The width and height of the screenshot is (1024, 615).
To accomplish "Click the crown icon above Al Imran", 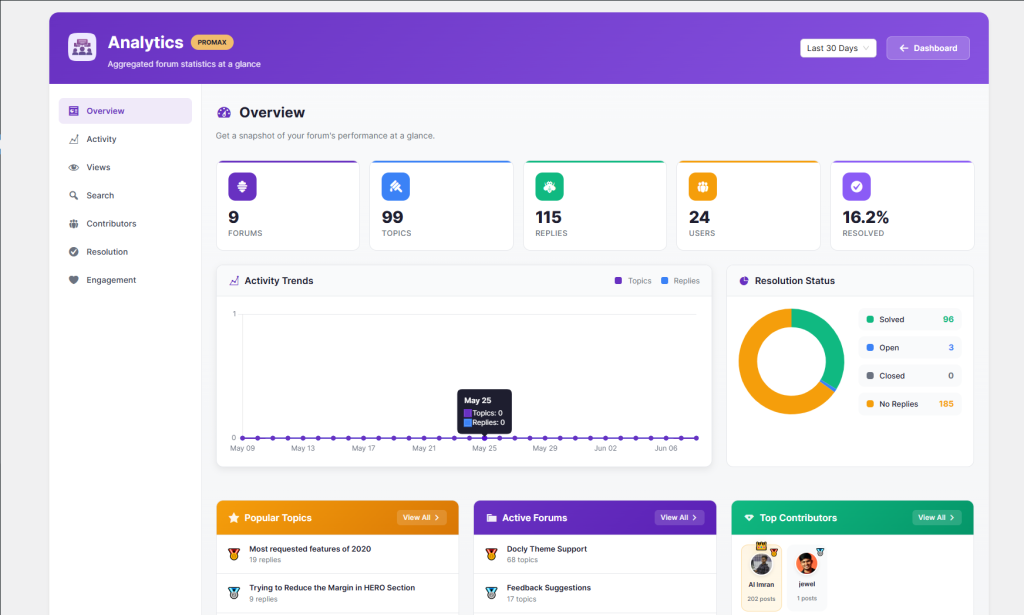I will [x=761, y=545].
